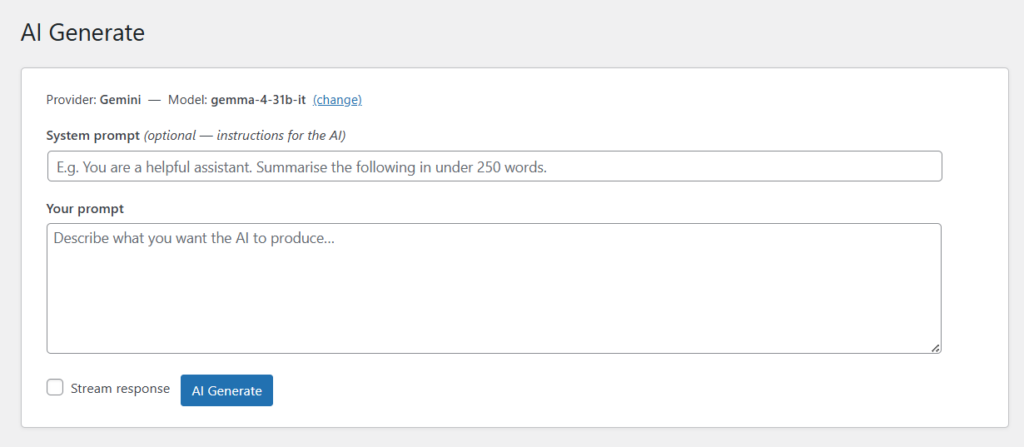Click the bold System prompt label
Screen dimensions: 1024x447
coord(93,135)
